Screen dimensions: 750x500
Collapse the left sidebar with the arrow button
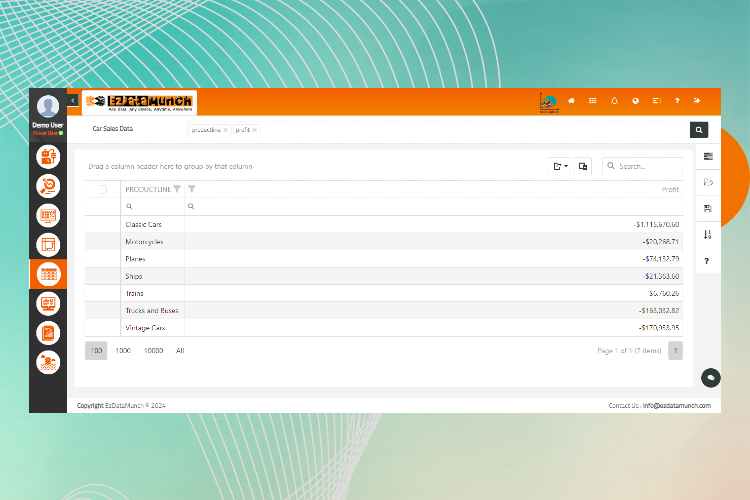coord(73,100)
